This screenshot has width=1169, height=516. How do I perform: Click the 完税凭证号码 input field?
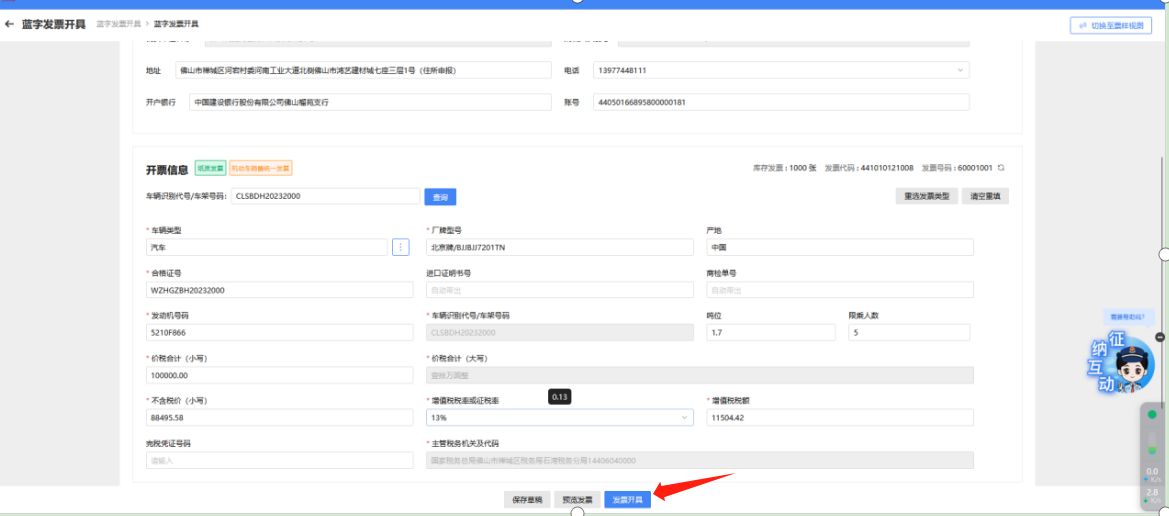pos(279,460)
